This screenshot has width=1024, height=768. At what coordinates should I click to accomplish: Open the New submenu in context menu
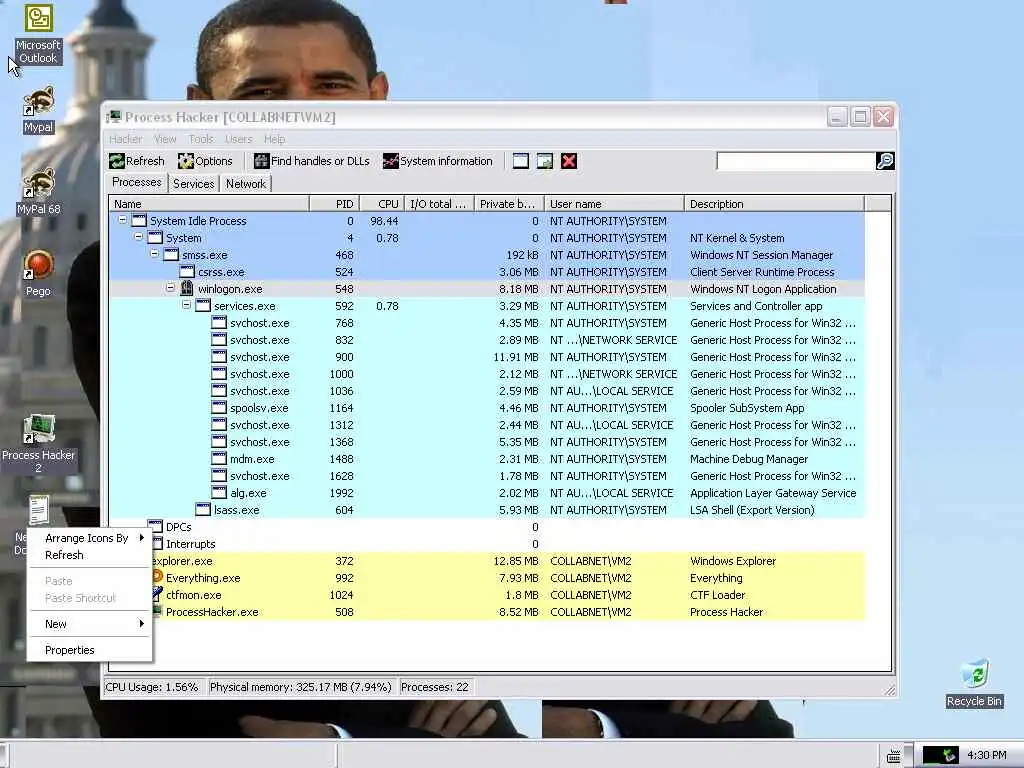[x=89, y=624]
